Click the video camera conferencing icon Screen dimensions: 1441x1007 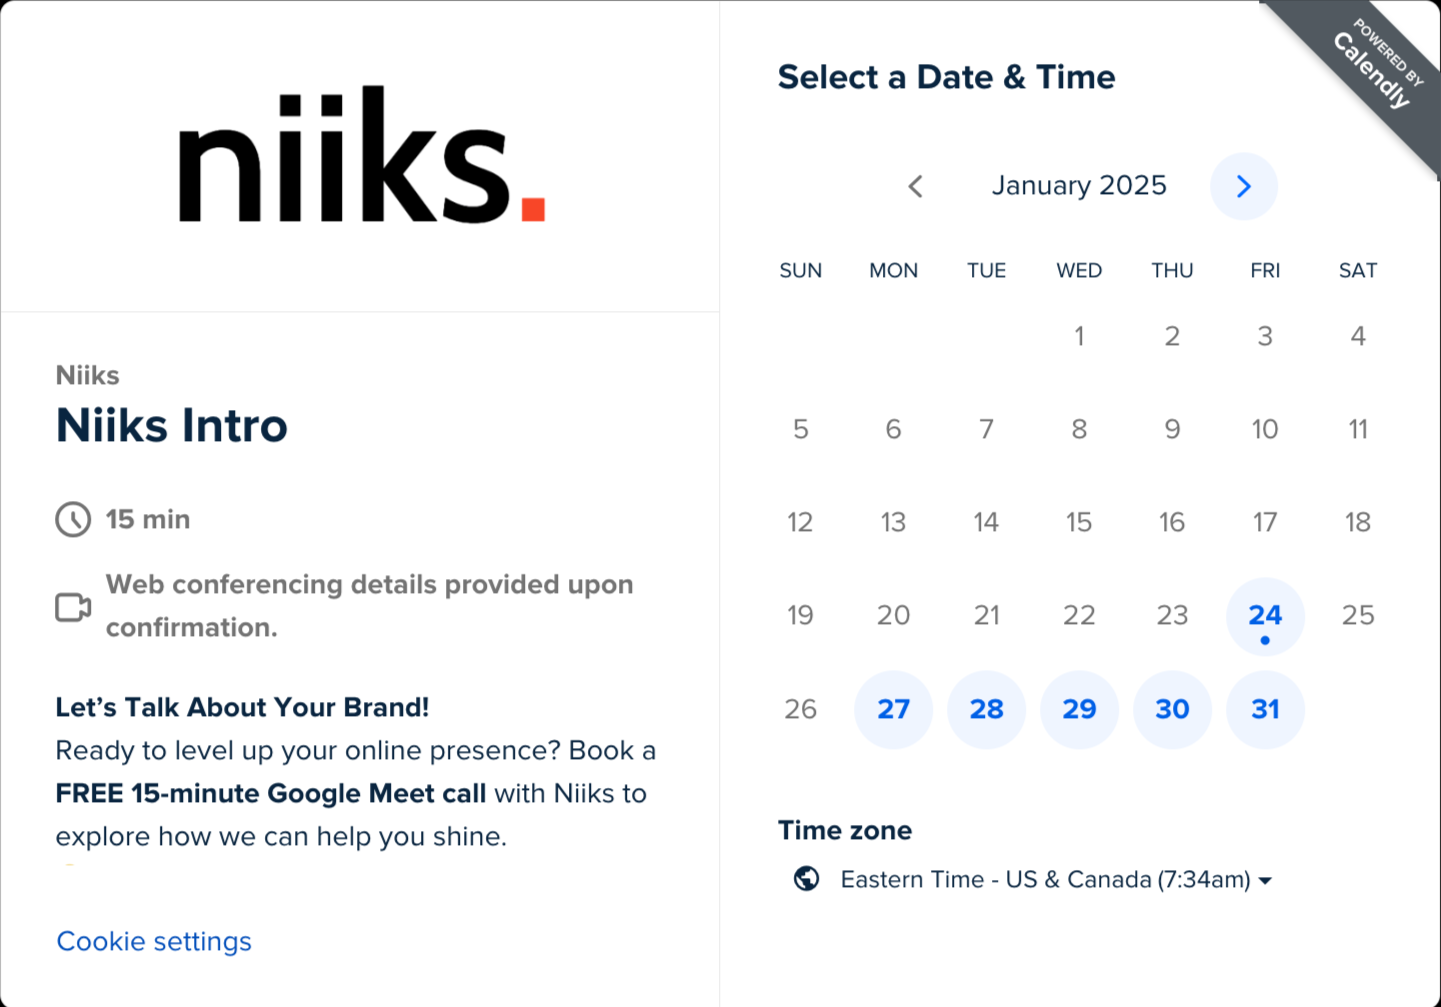pos(73,607)
